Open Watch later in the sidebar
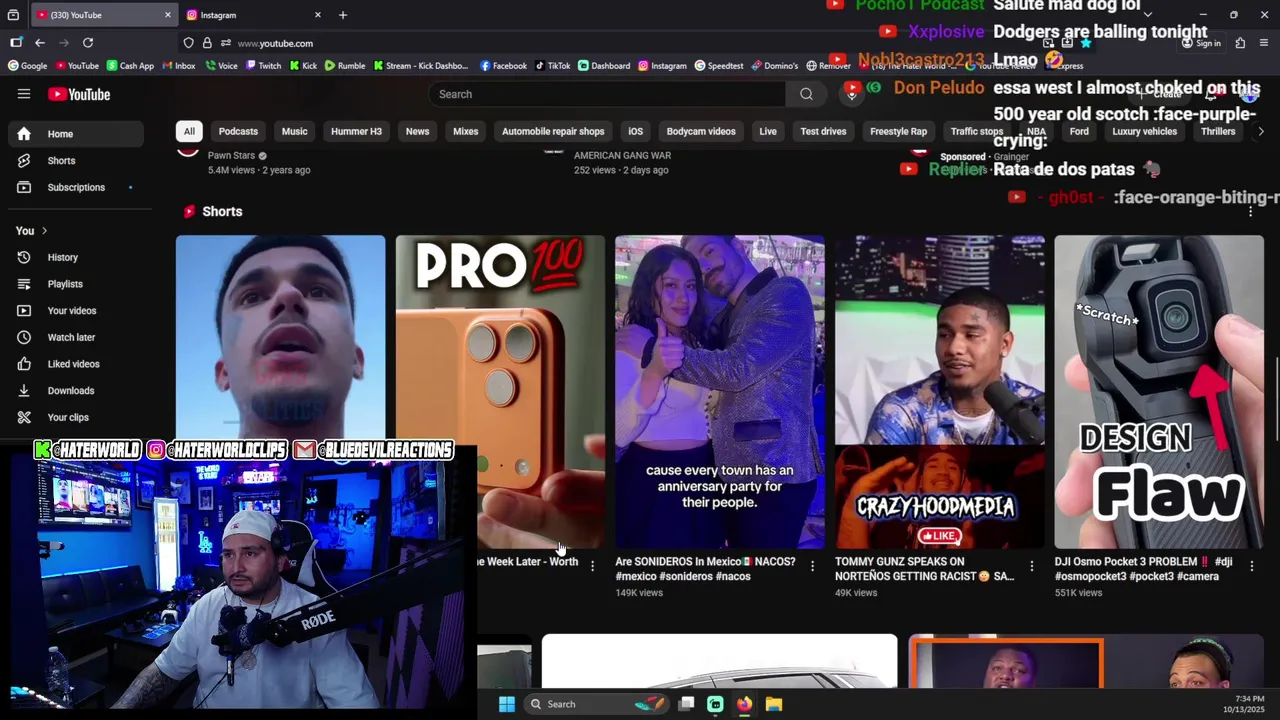This screenshot has height=720, width=1280. [x=76, y=337]
